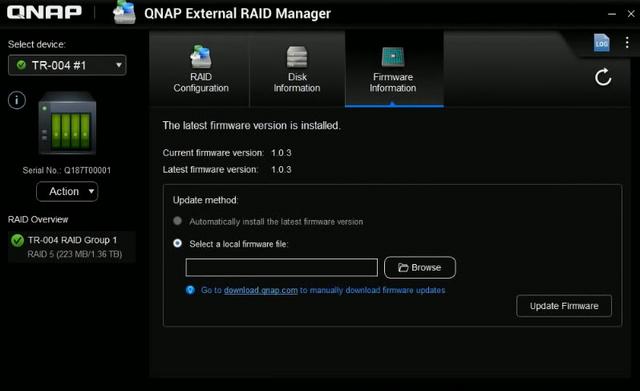Click the latest firmware version 1.0.3 value

pos(281,169)
